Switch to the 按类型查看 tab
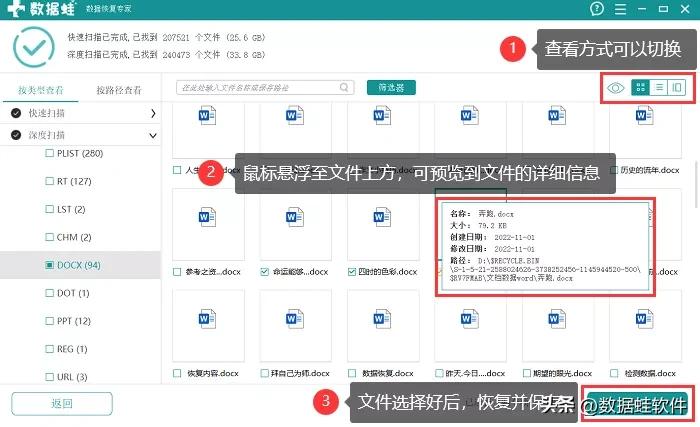 [41, 90]
